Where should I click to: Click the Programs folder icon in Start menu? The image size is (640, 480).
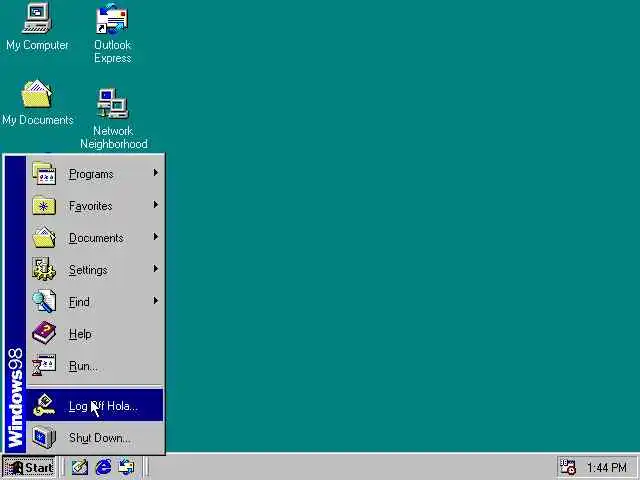click(x=44, y=173)
